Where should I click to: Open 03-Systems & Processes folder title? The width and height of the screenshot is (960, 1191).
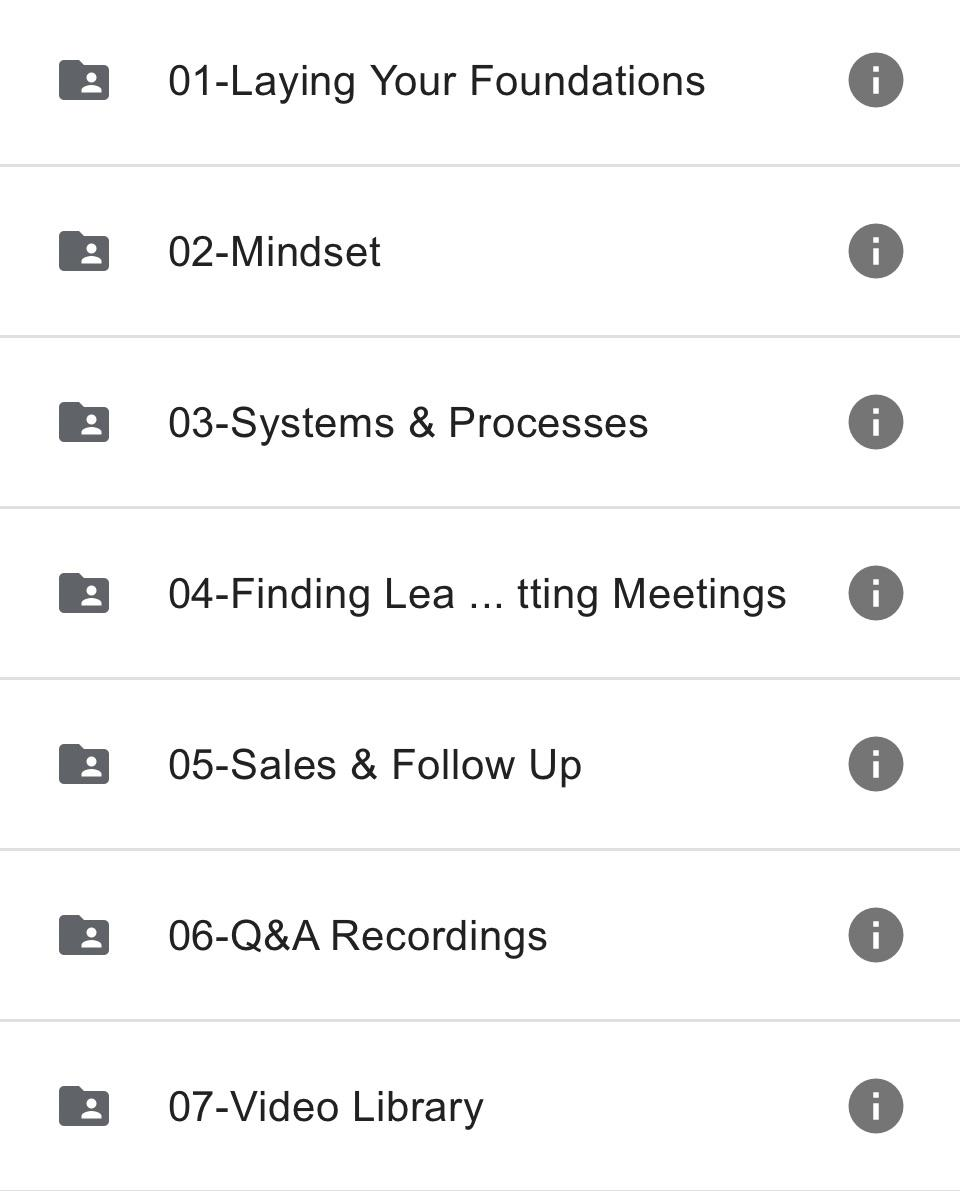click(408, 423)
